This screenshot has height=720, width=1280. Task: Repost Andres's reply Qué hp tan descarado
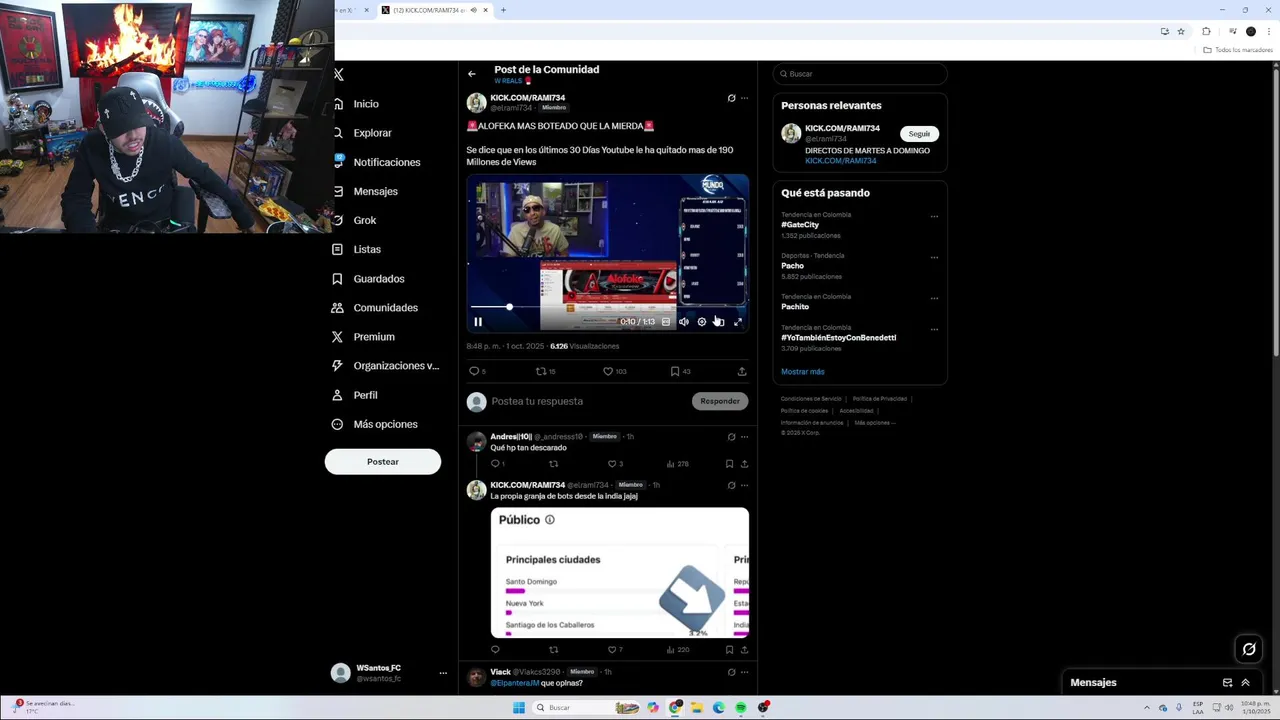(x=554, y=464)
